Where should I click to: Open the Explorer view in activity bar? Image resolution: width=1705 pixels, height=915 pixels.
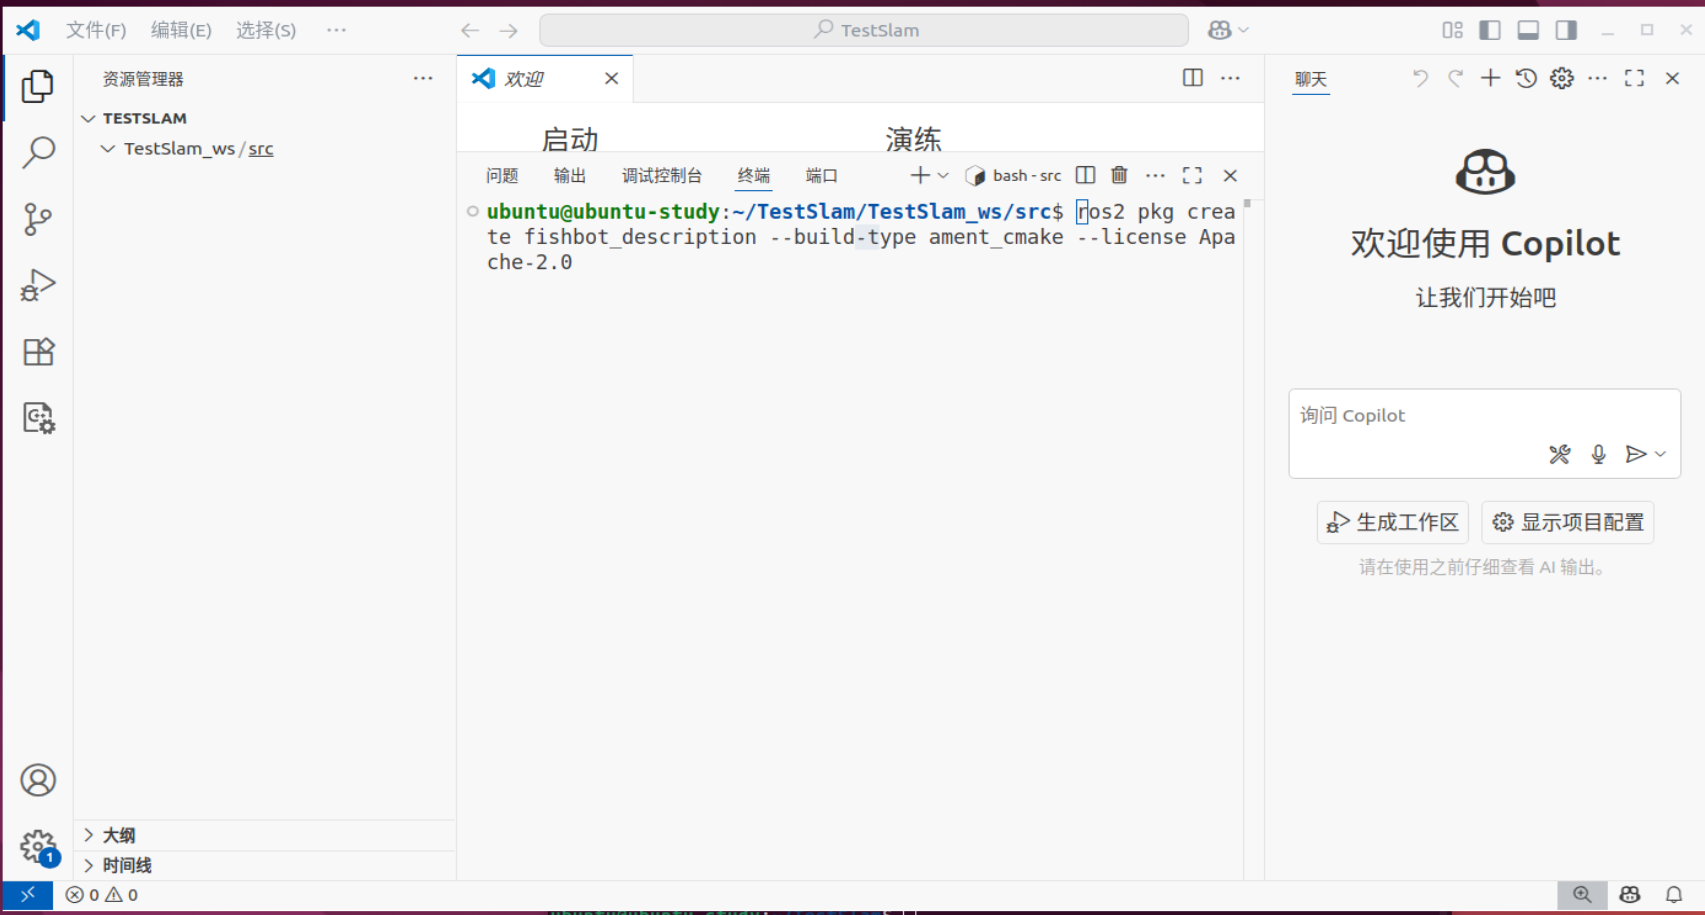point(38,87)
